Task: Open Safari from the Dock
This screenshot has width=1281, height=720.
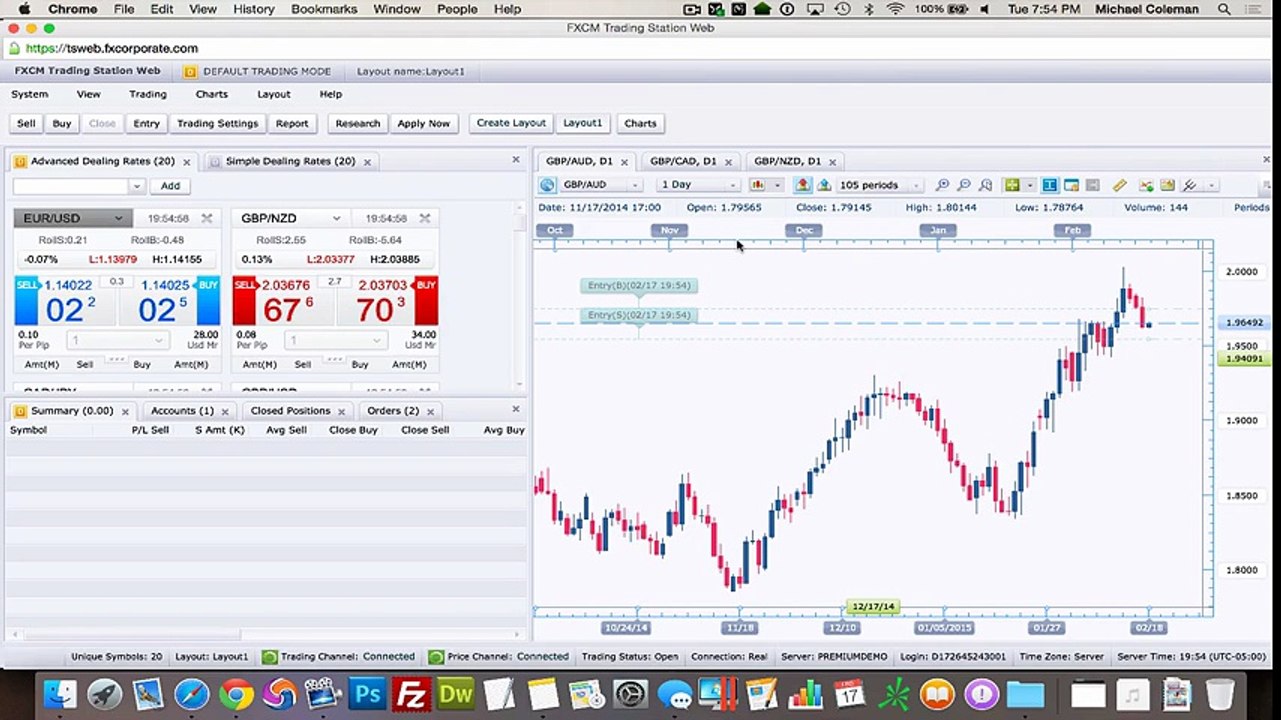Action: (191, 693)
